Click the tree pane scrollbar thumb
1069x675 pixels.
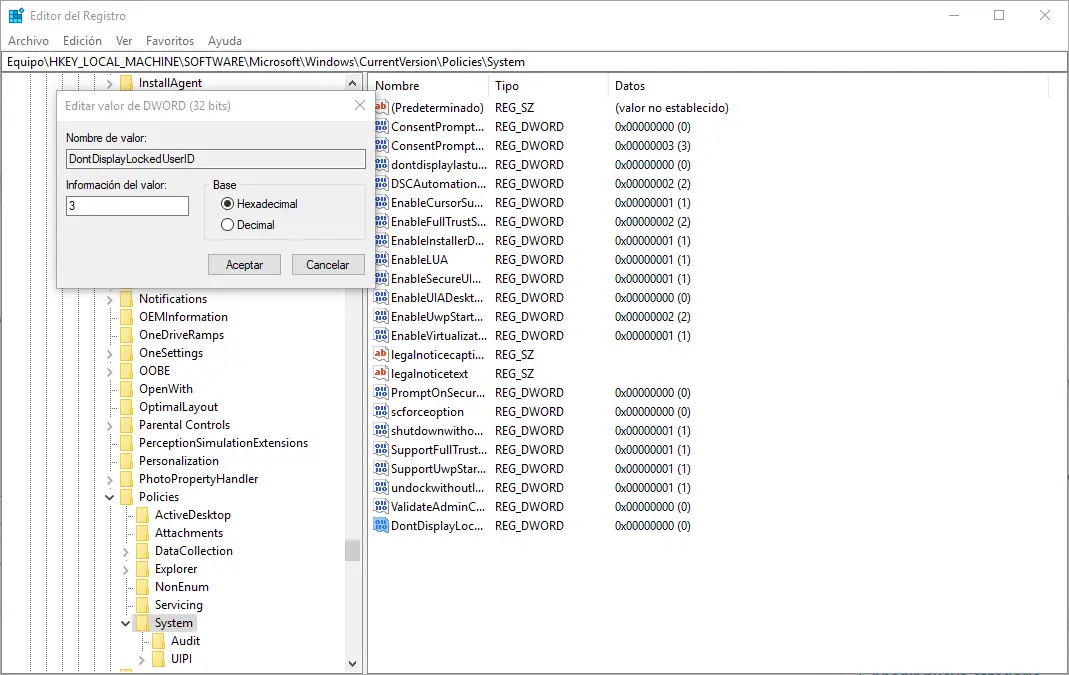352,550
